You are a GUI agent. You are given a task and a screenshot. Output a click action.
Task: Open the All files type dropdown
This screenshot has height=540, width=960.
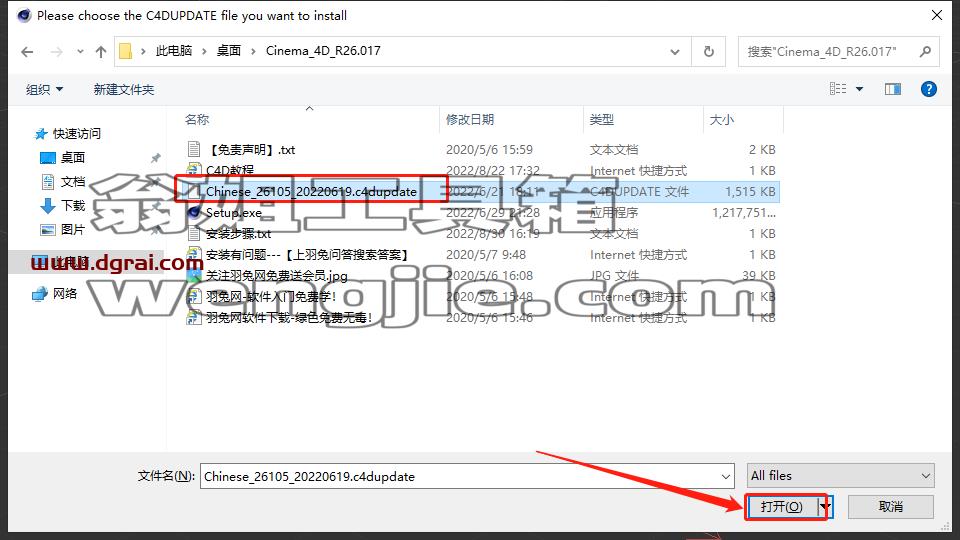click(x=841, y=476)
